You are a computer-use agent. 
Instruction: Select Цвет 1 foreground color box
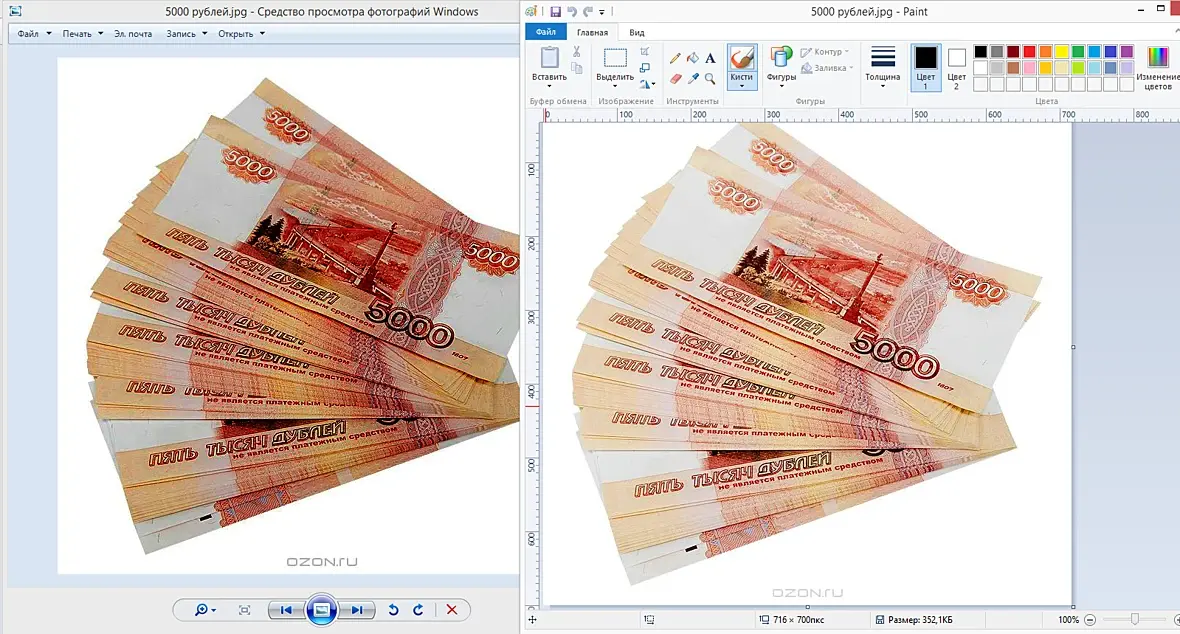pyautogui.click(x=926, y=68)
